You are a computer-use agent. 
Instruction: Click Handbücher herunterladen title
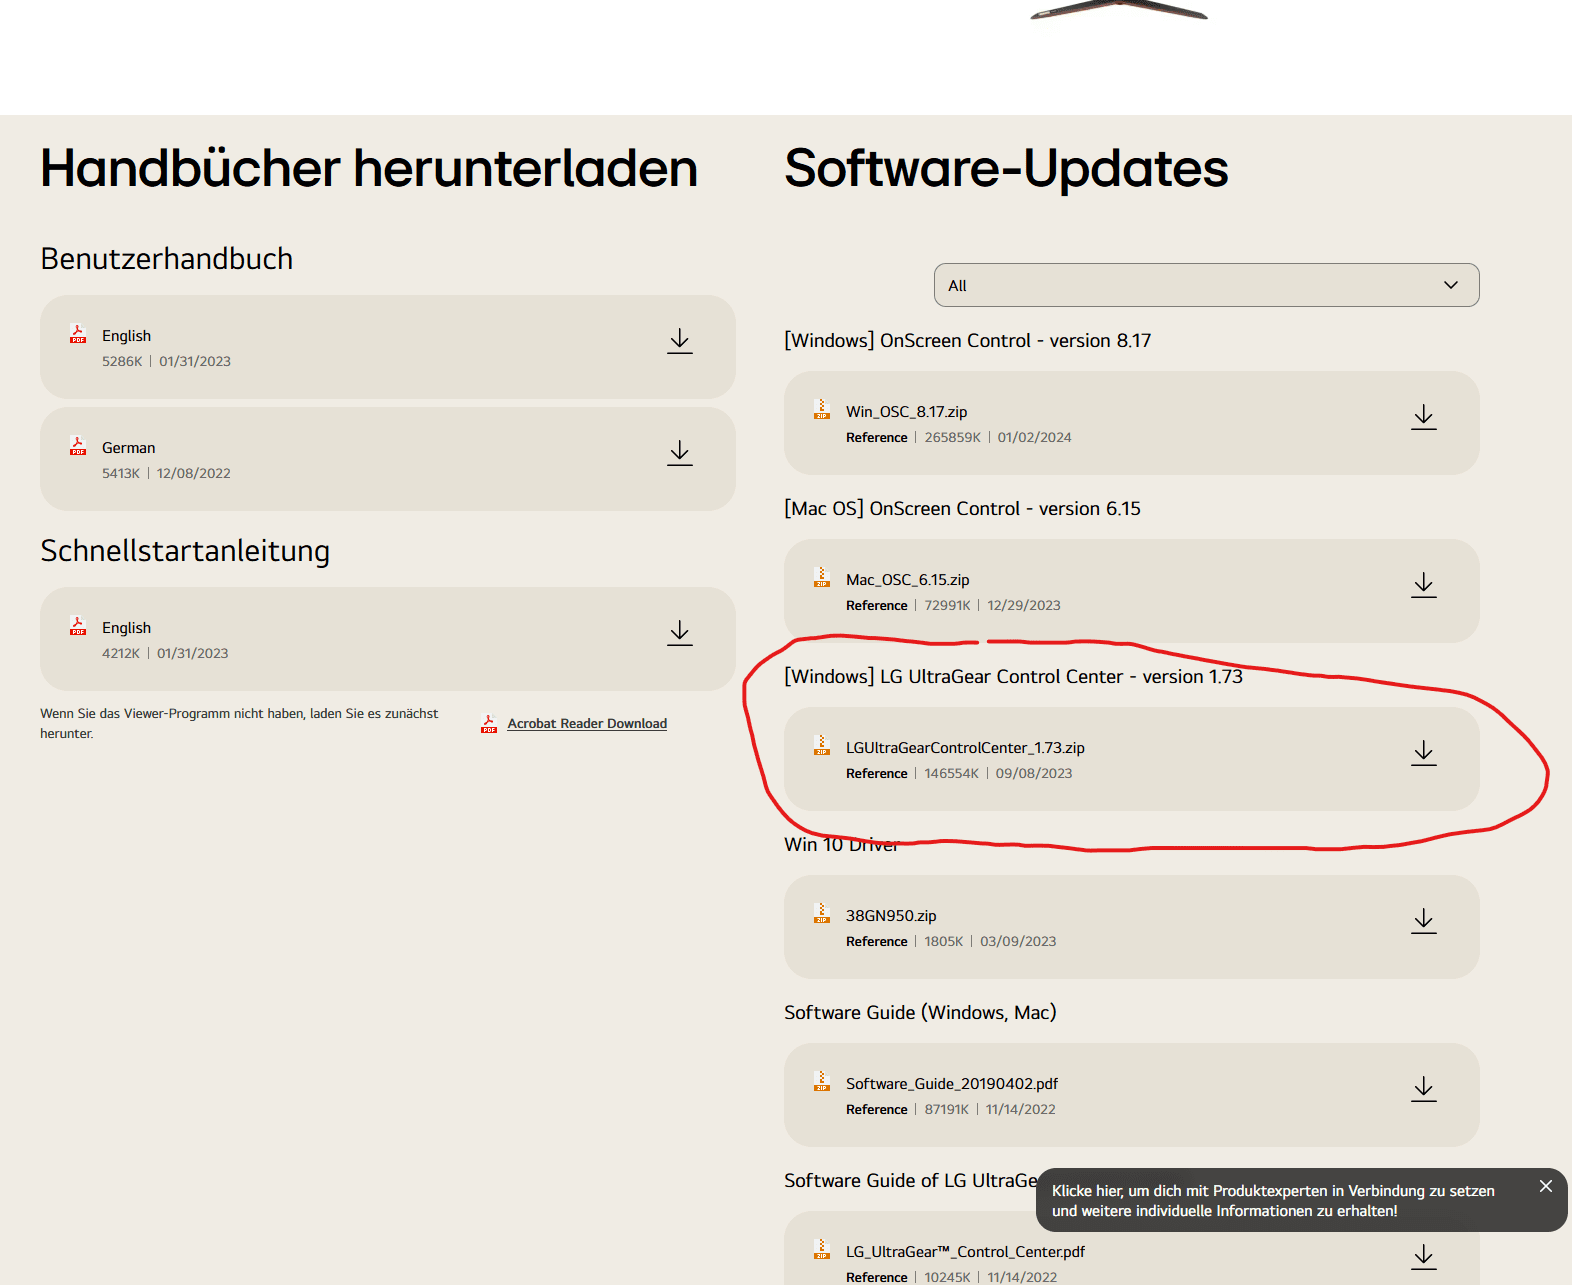(x=369, y=168)
